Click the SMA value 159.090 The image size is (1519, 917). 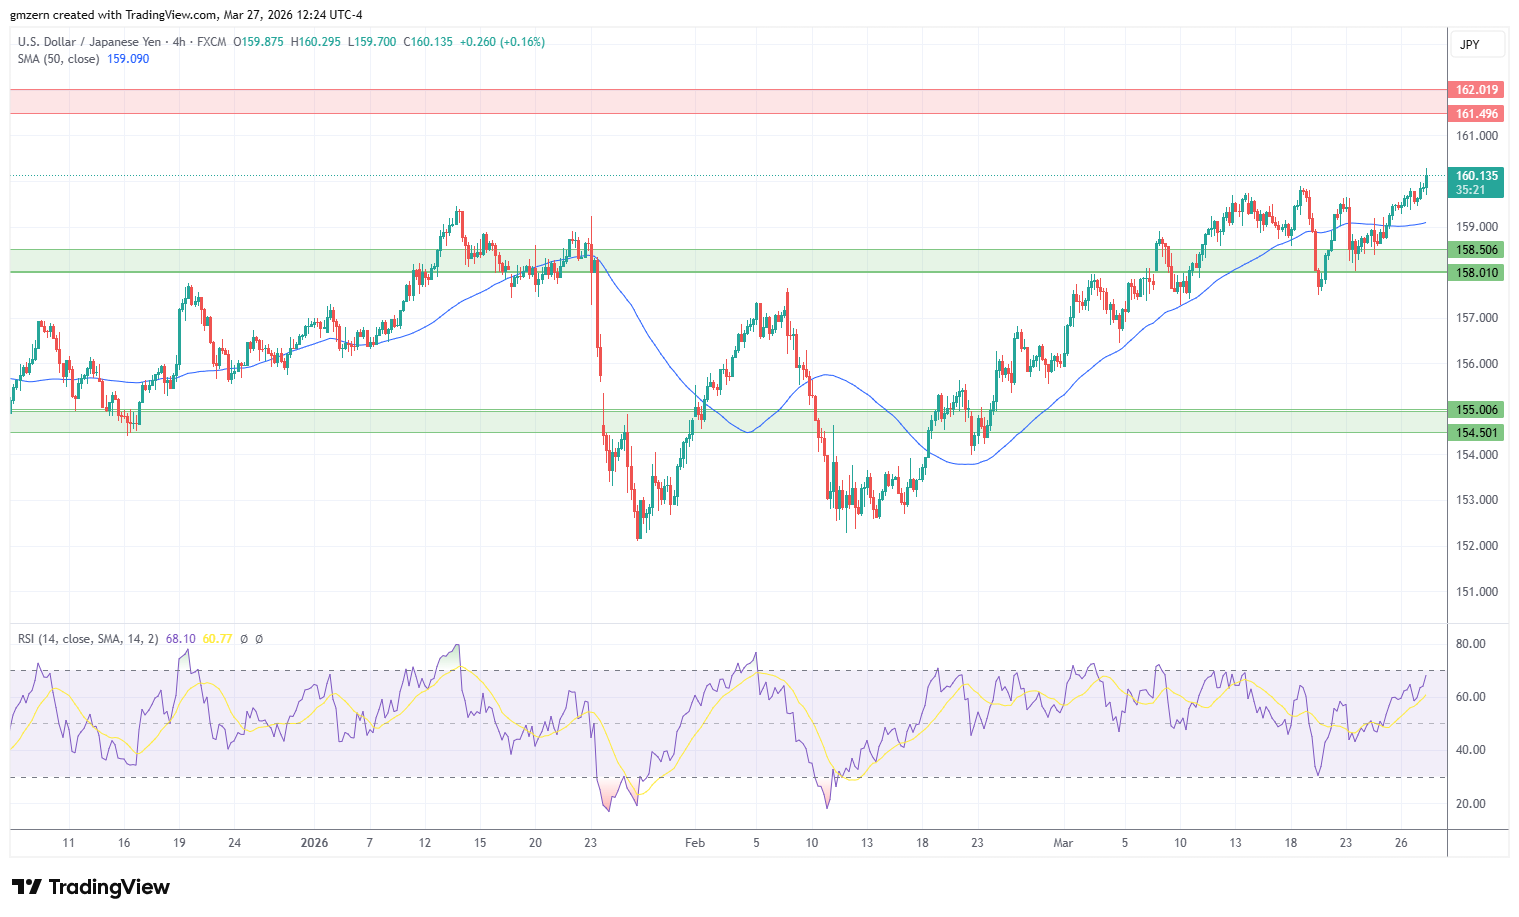pyautogui.click(x=128, y=59)
